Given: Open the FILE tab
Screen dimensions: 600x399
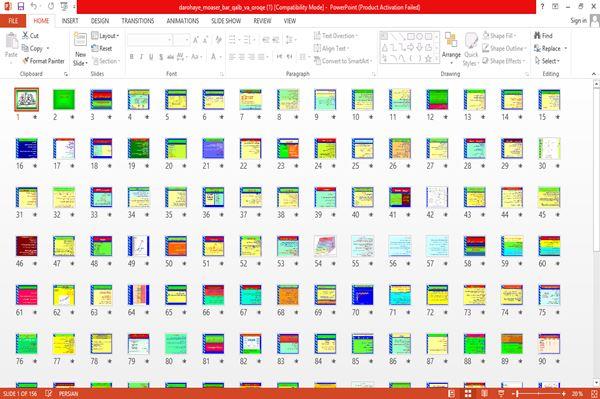Looking at the screenshot, I should [x=13, y=21].
